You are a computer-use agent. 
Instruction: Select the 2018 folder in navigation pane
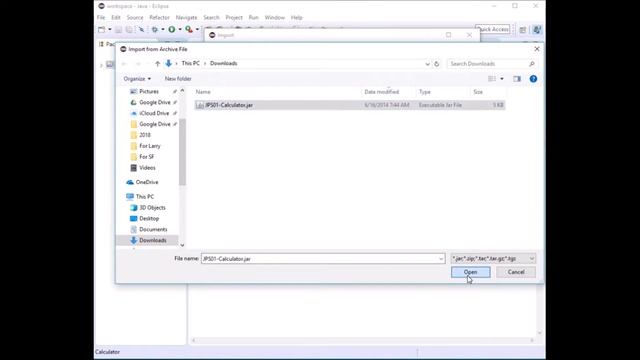(140, 135)
